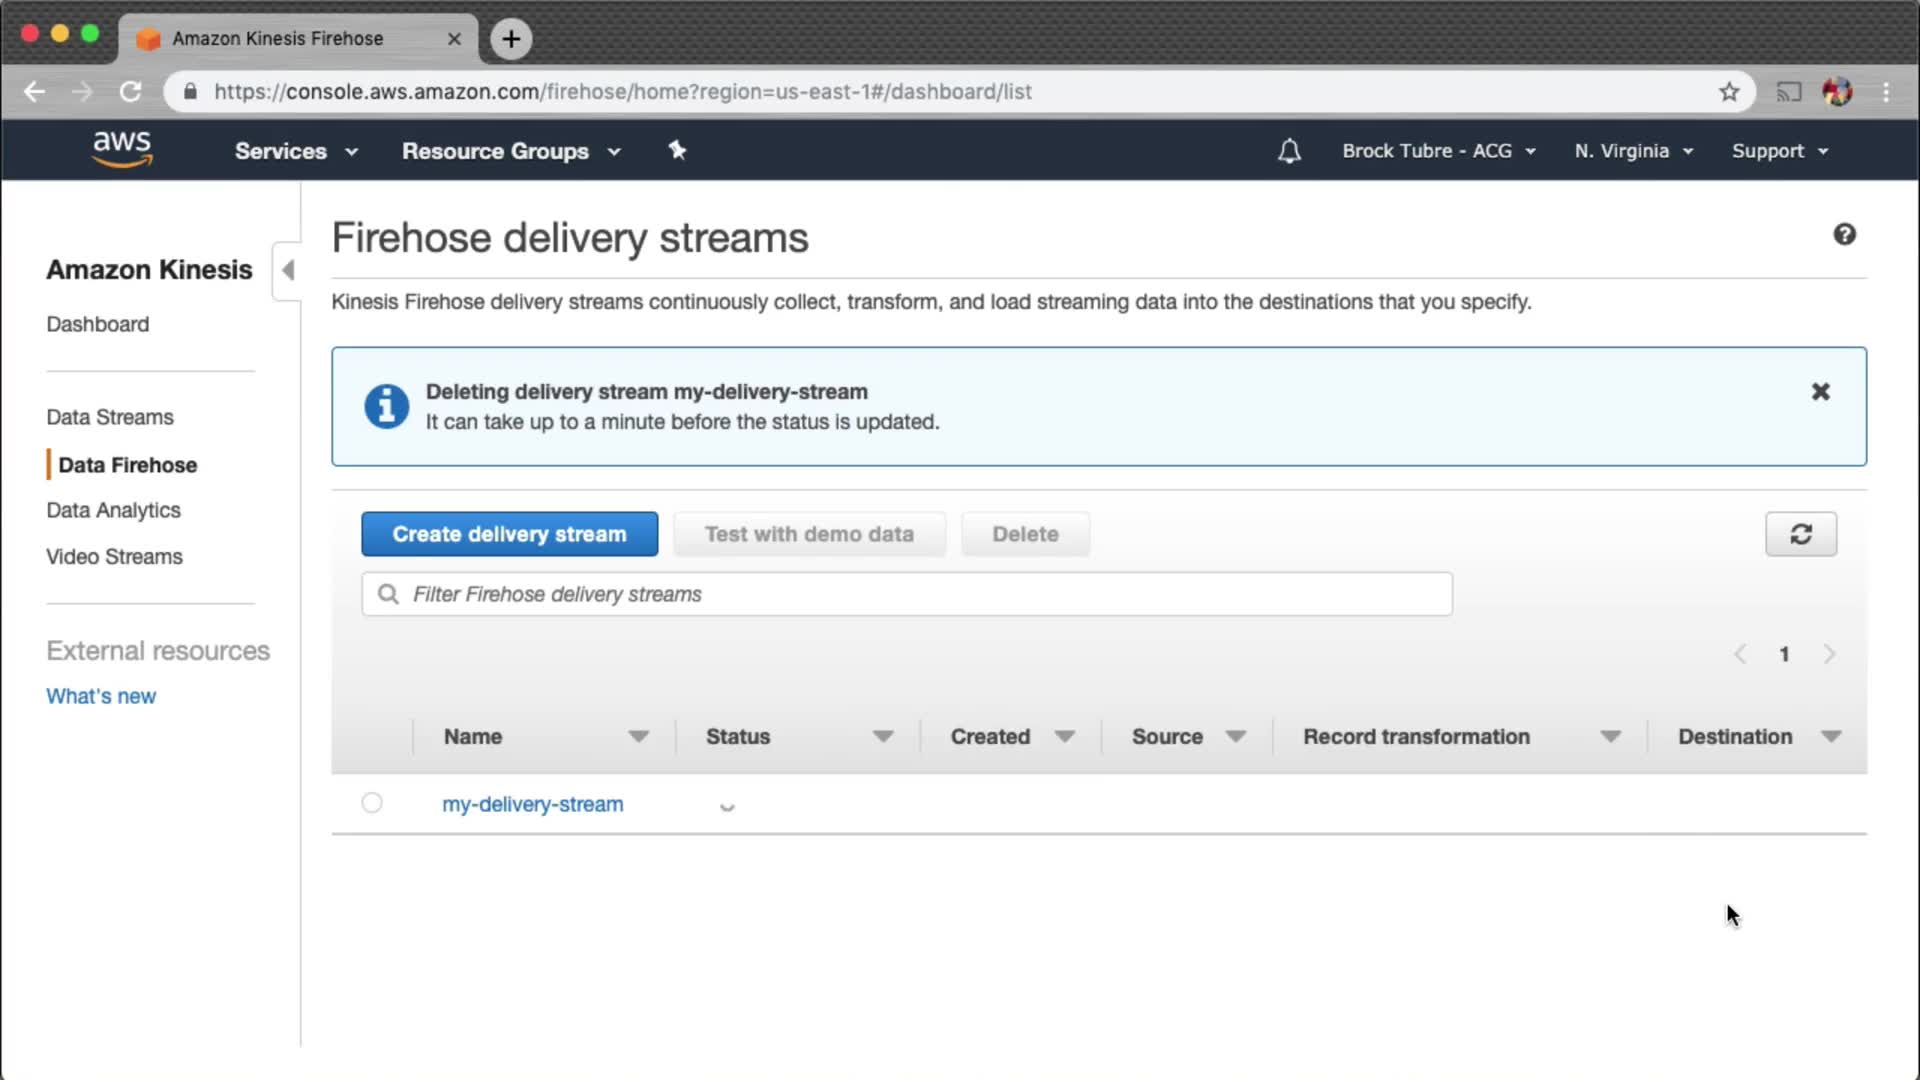Click the AWS logo home icon

click(122, 149)
